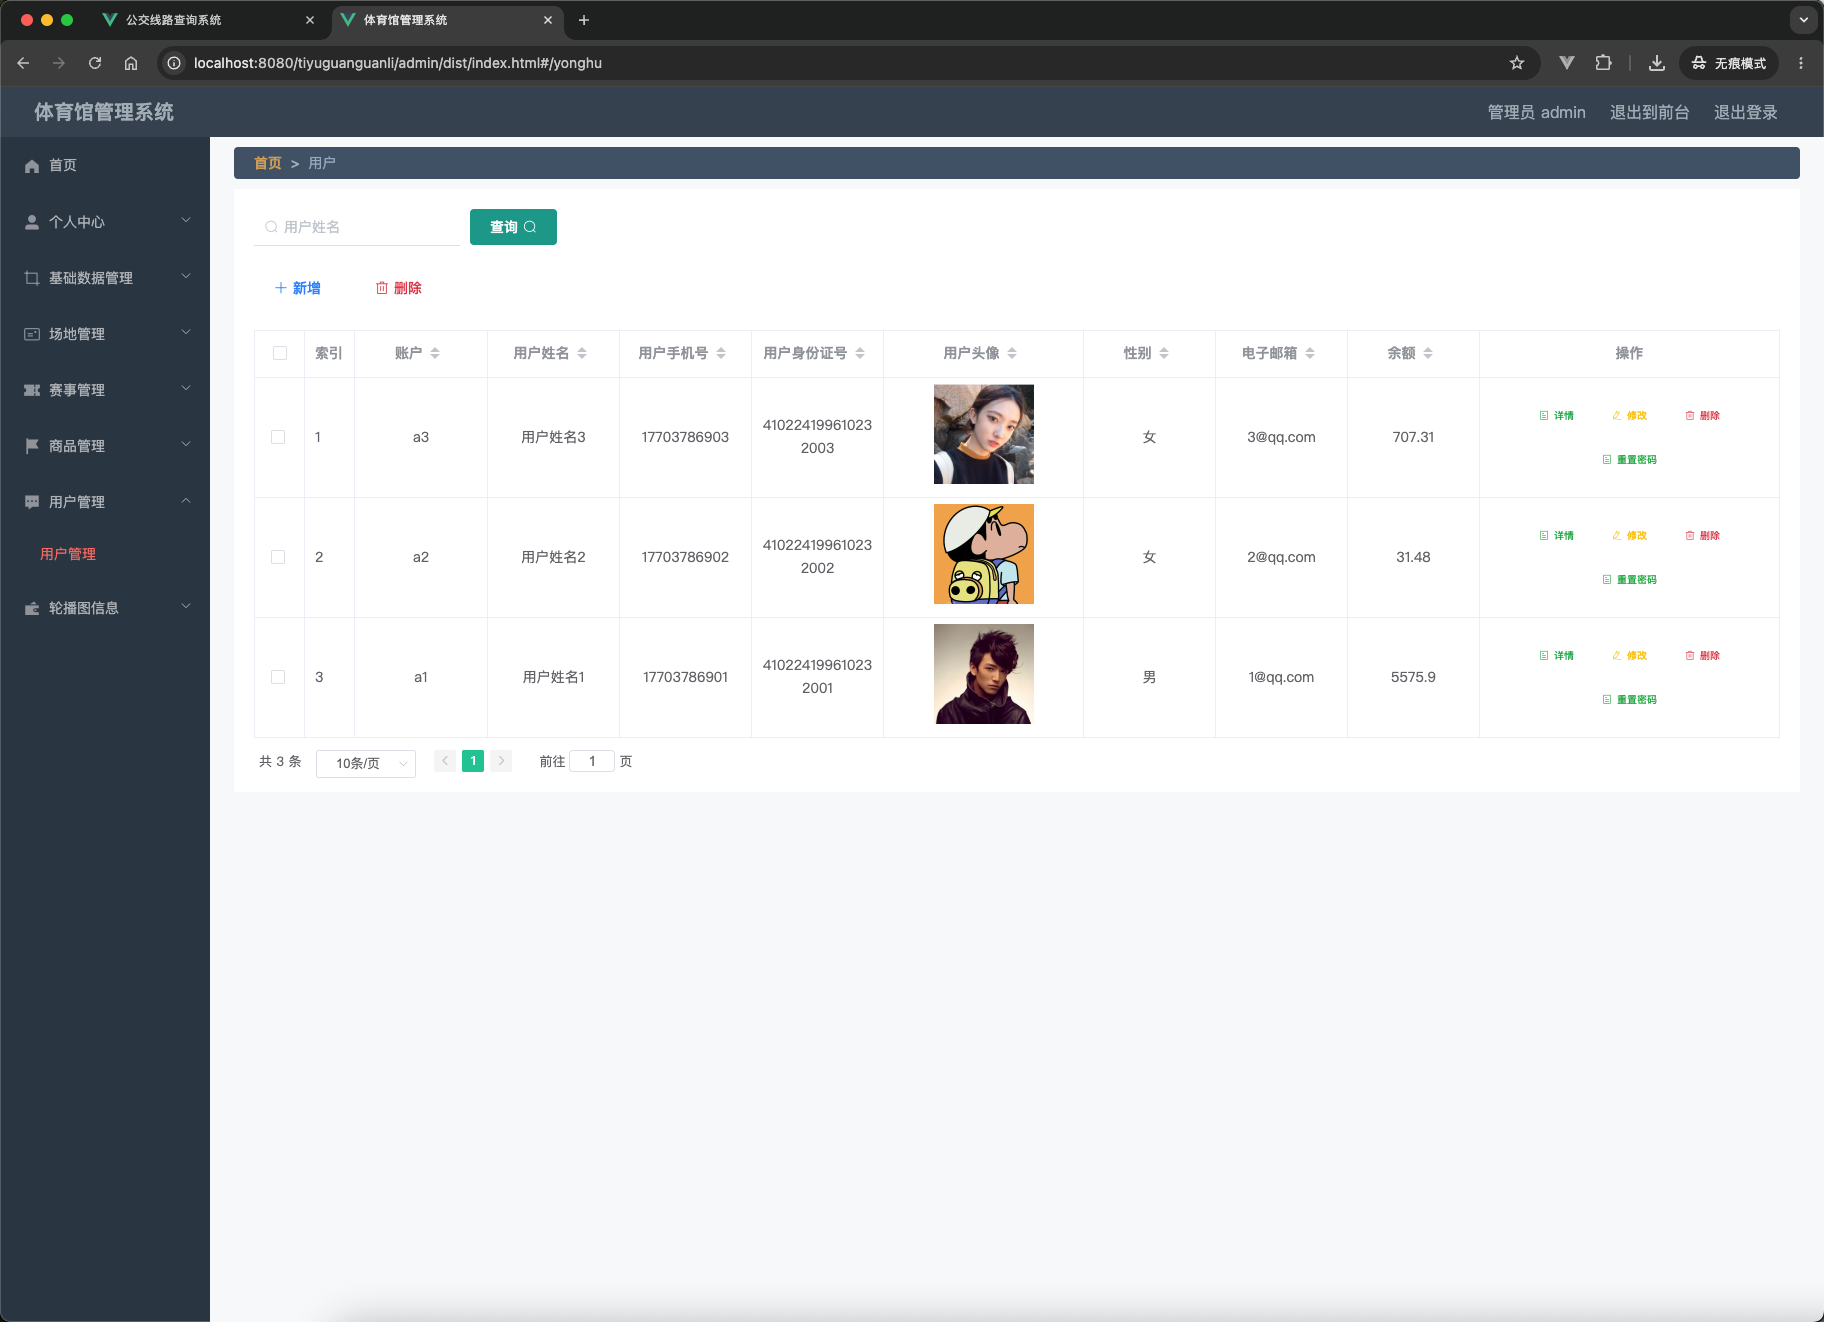The height and width of the screenshot is (1322, 1824).
Task: Click 退出登录 in the top bar
Action: click(1746, 112)
